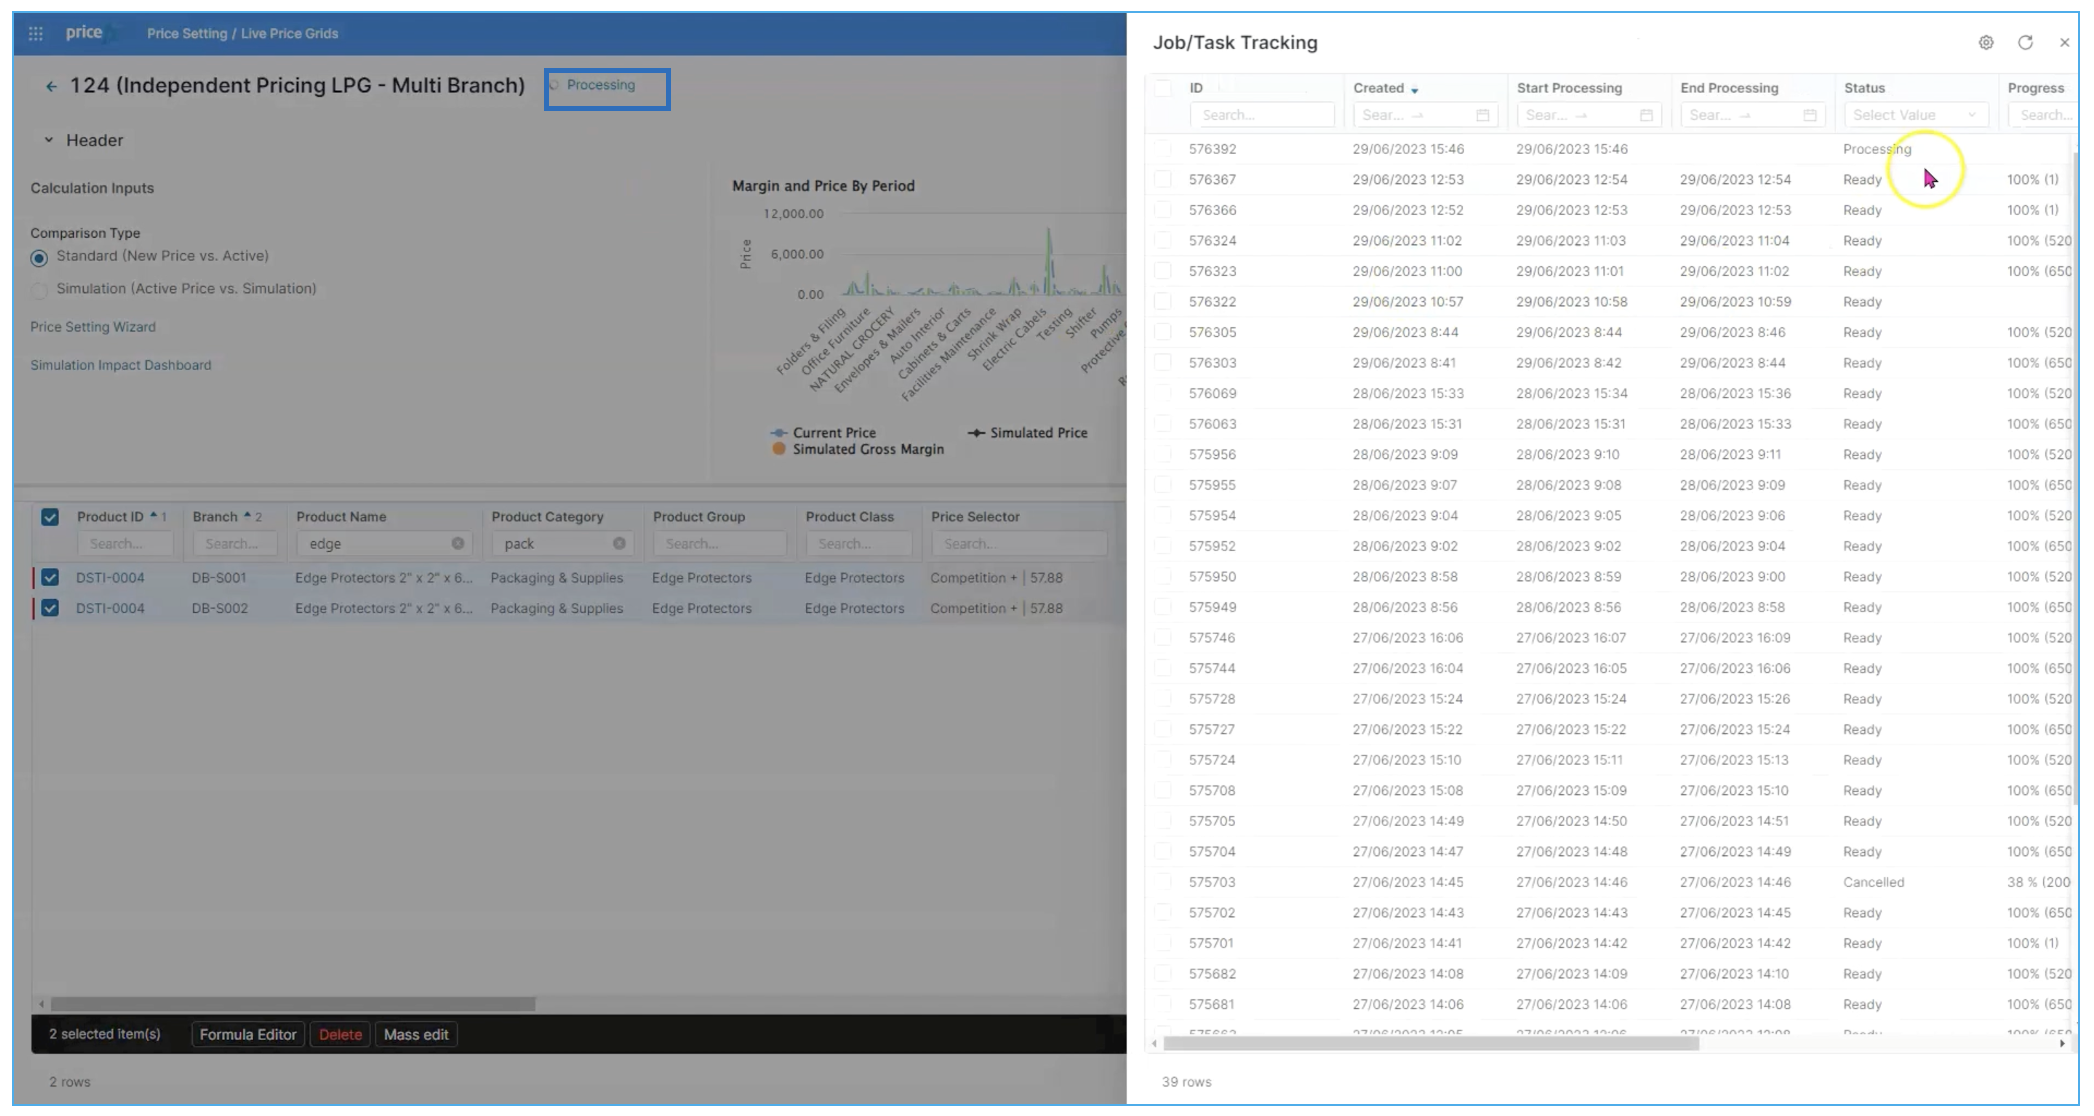Open Live Price Grids breadcrumb
The image size is (2094, 1116).
tap(289, 33)
